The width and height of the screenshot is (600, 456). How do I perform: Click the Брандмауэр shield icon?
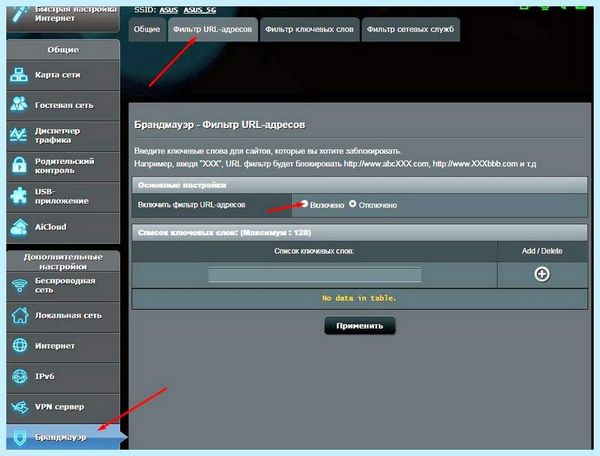[x=20, y=437]
